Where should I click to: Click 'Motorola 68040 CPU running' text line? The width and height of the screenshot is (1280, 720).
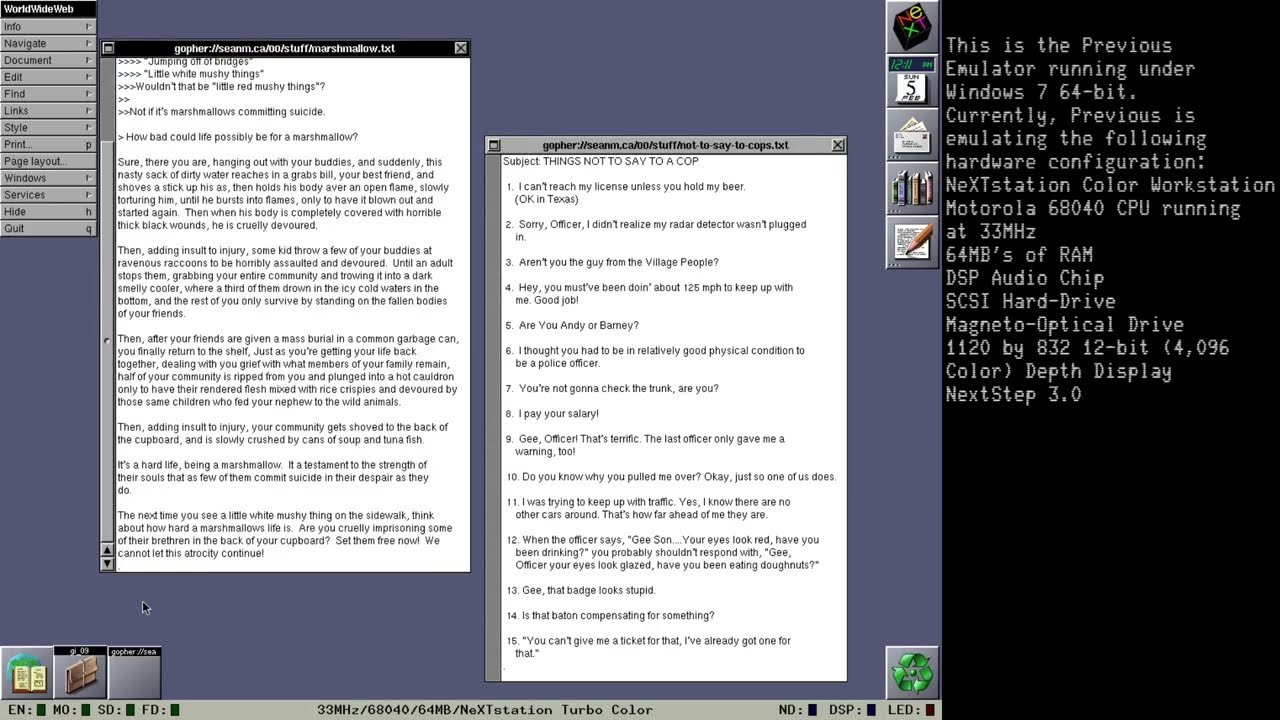click(x=1093, y=208)
